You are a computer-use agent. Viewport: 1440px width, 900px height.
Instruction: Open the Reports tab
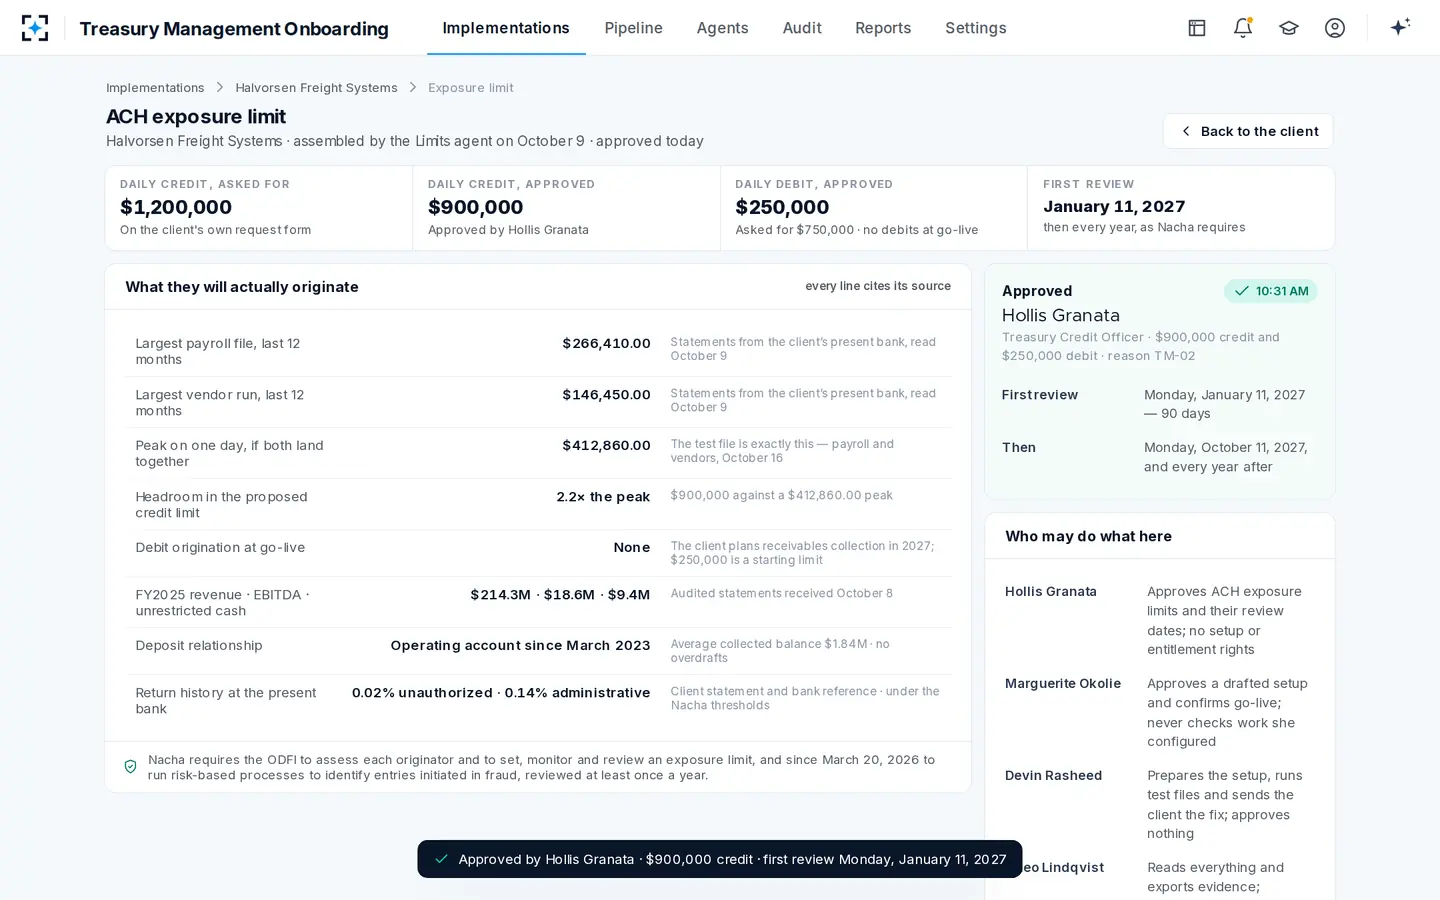pyautogui.click(x=883, y=28)
